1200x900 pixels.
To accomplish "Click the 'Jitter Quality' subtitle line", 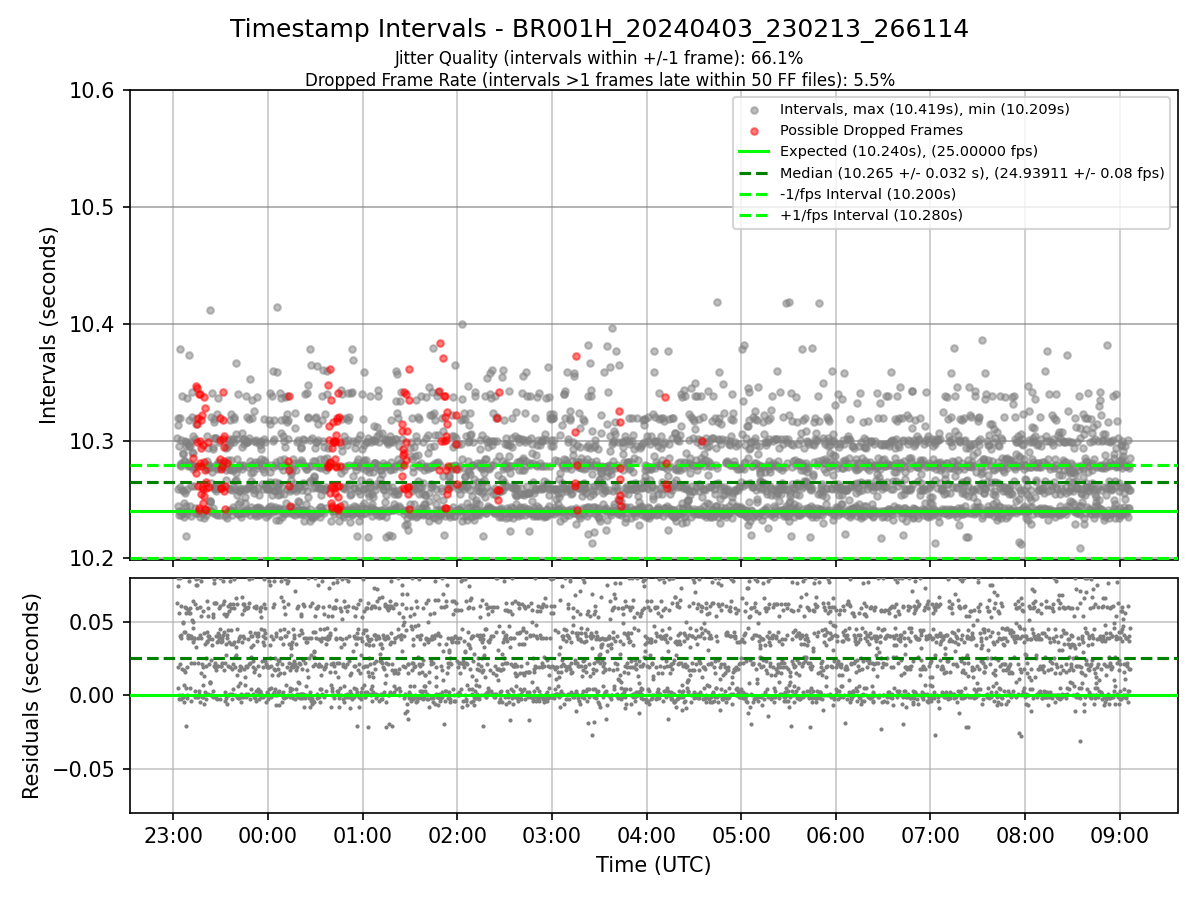I will point(599,58).
